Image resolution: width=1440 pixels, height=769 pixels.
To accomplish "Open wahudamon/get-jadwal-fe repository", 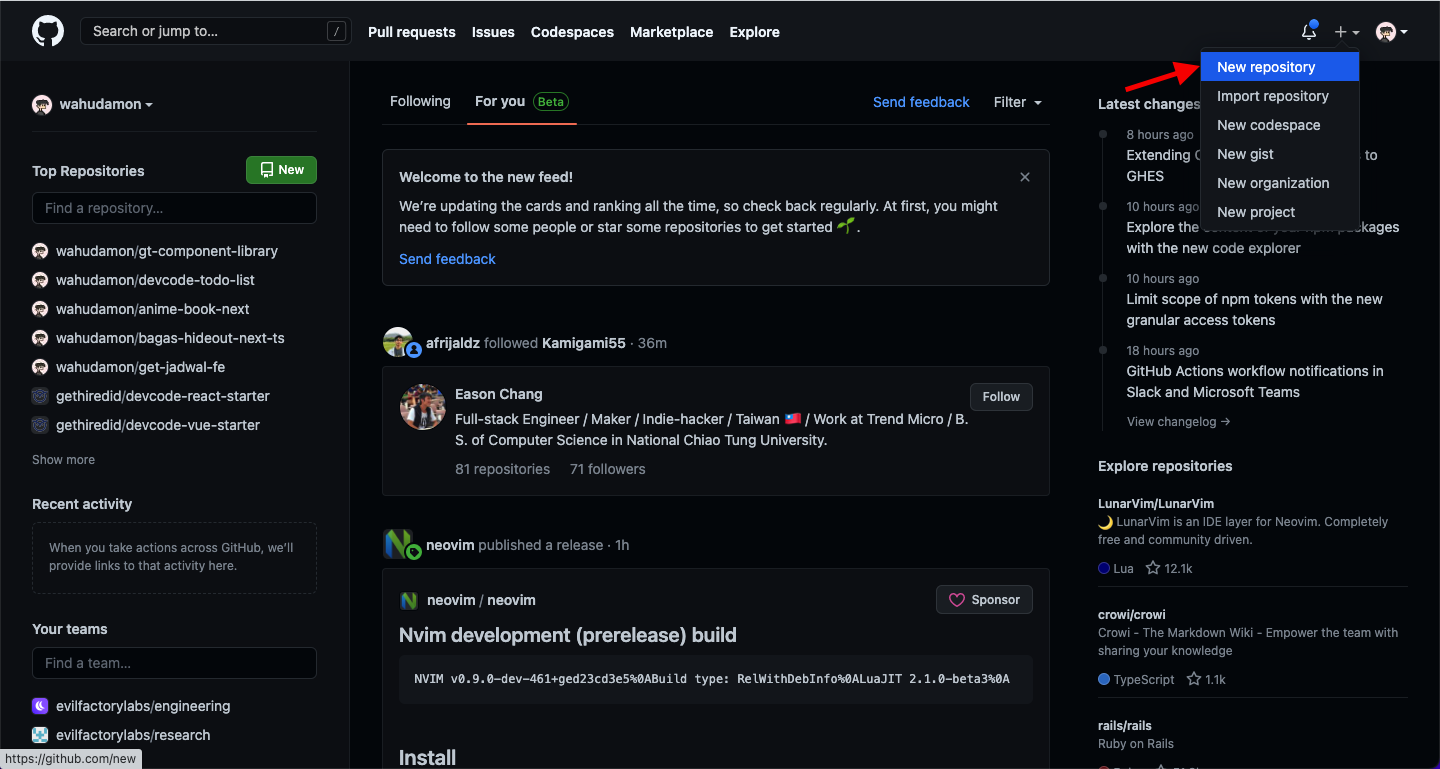I will tap(140, 367).
